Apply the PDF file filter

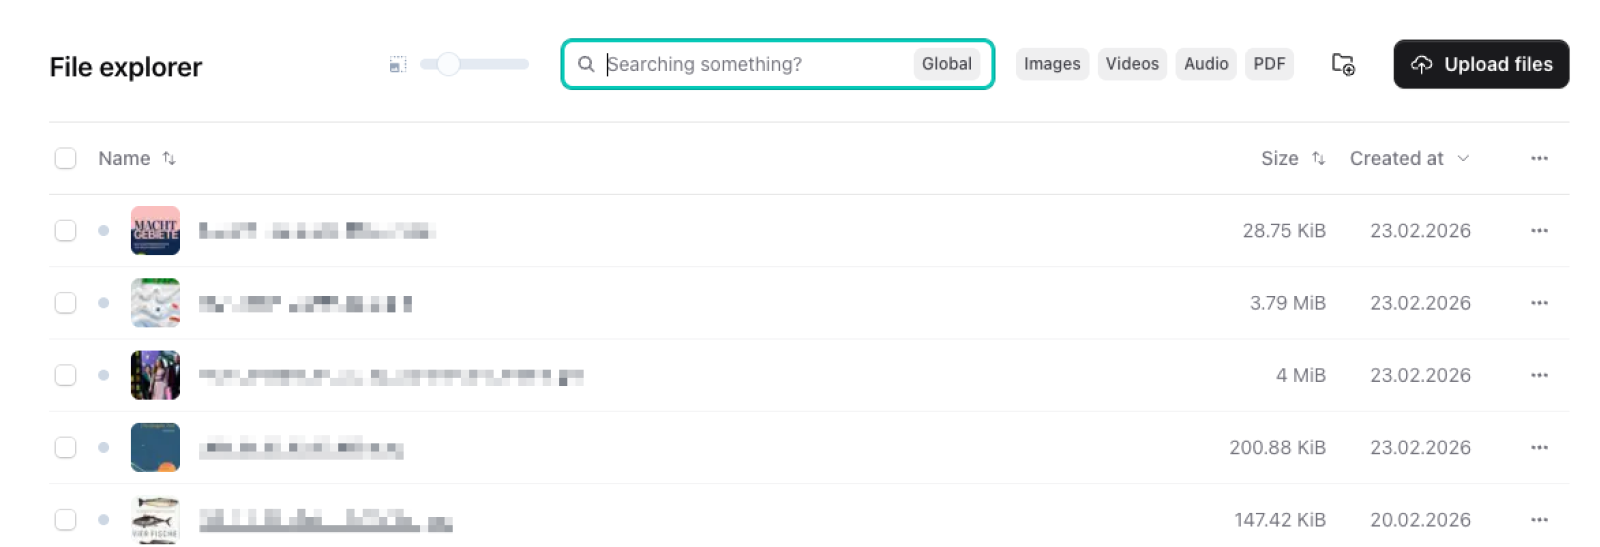pos(1269,65)
